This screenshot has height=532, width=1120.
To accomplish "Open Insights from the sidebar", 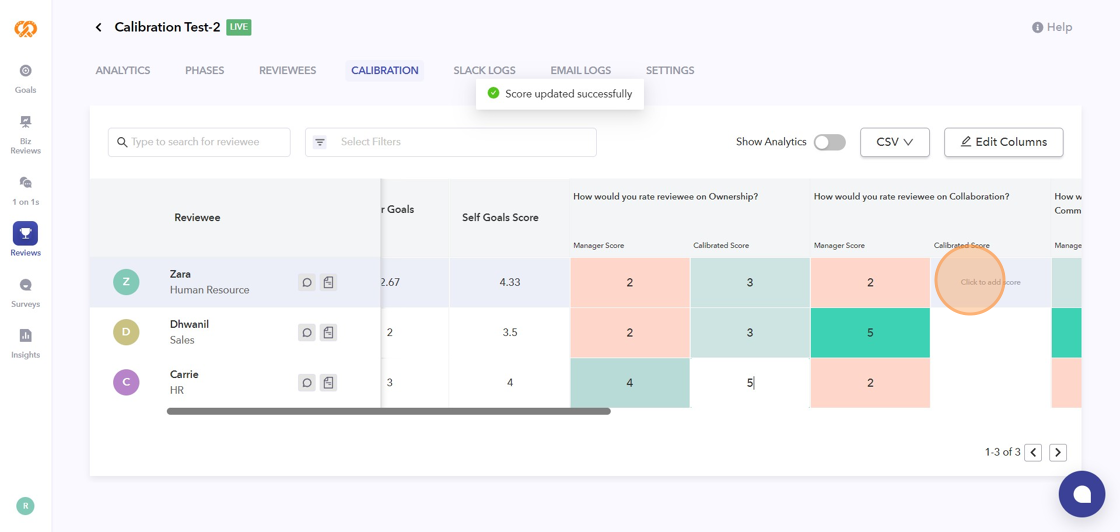I will (x=25, y=343).
